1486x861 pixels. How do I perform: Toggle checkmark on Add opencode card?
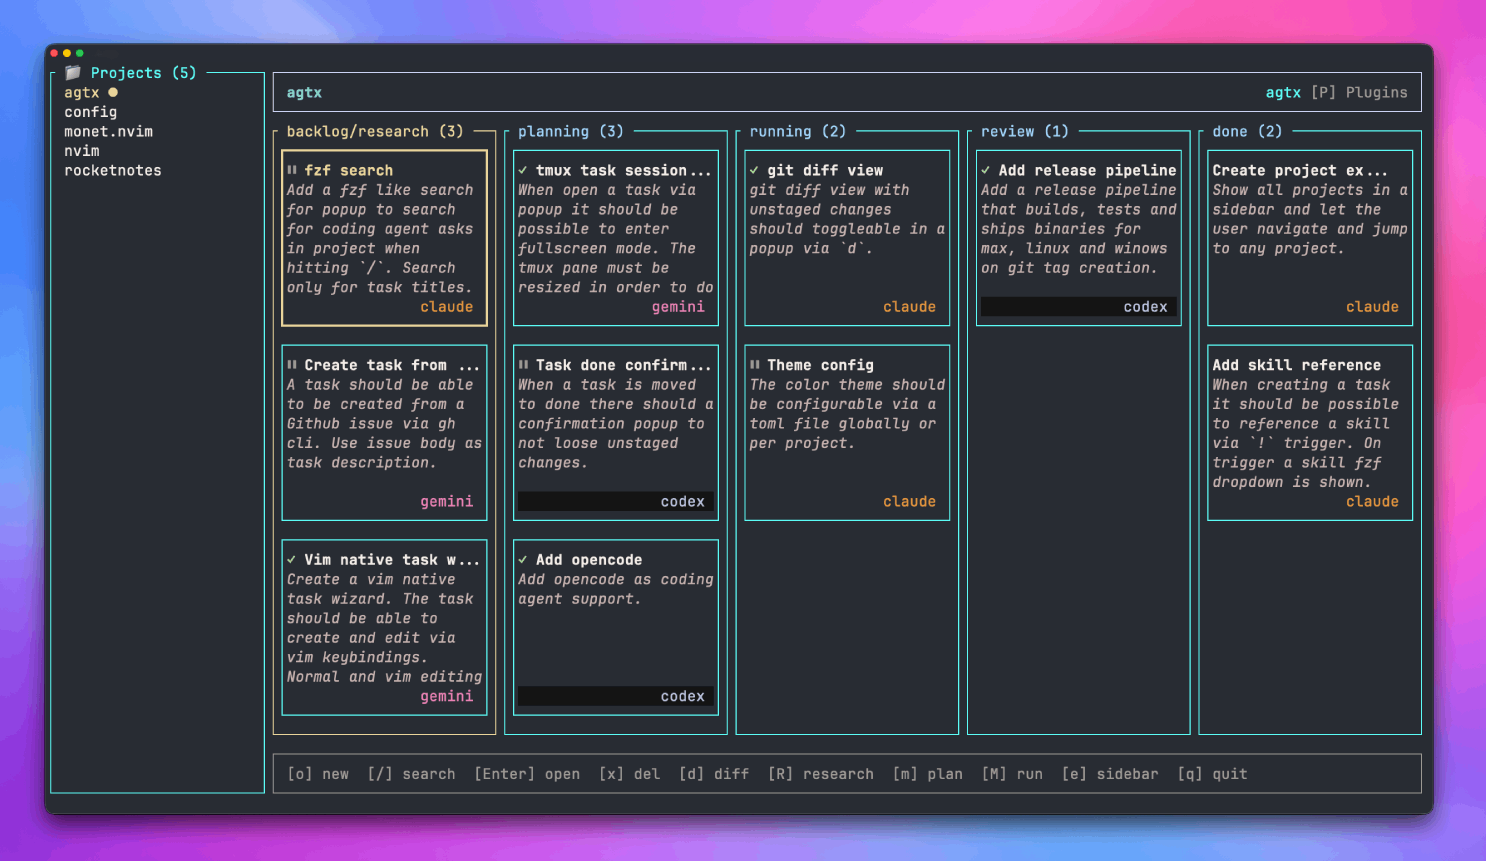pos(523,560)
